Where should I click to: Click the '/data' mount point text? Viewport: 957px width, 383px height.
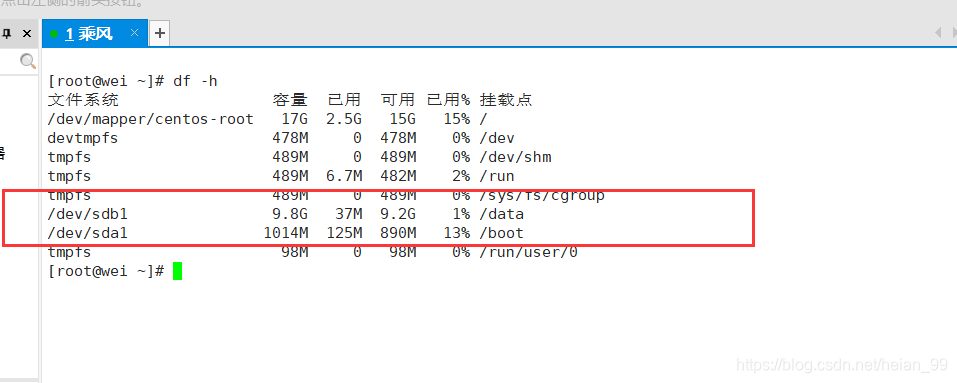[x=502, y=214]
